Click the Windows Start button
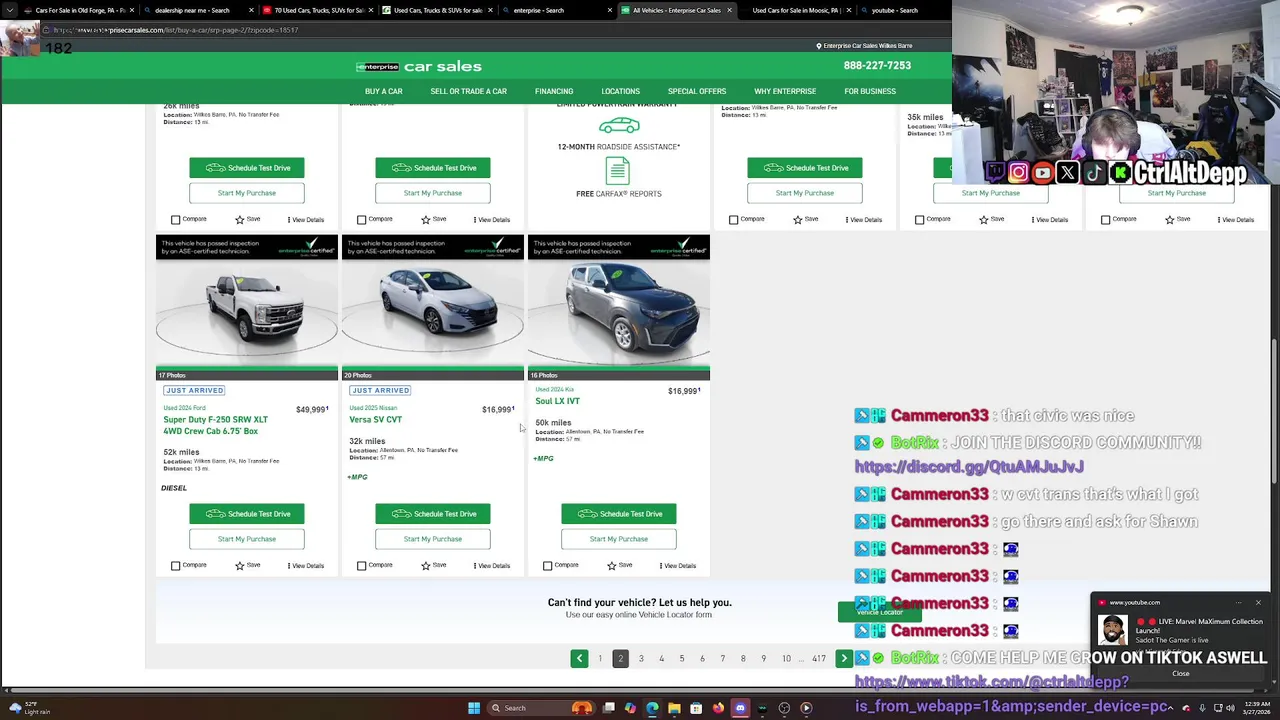Viewport: 1280px width, 720px height. 474,708
